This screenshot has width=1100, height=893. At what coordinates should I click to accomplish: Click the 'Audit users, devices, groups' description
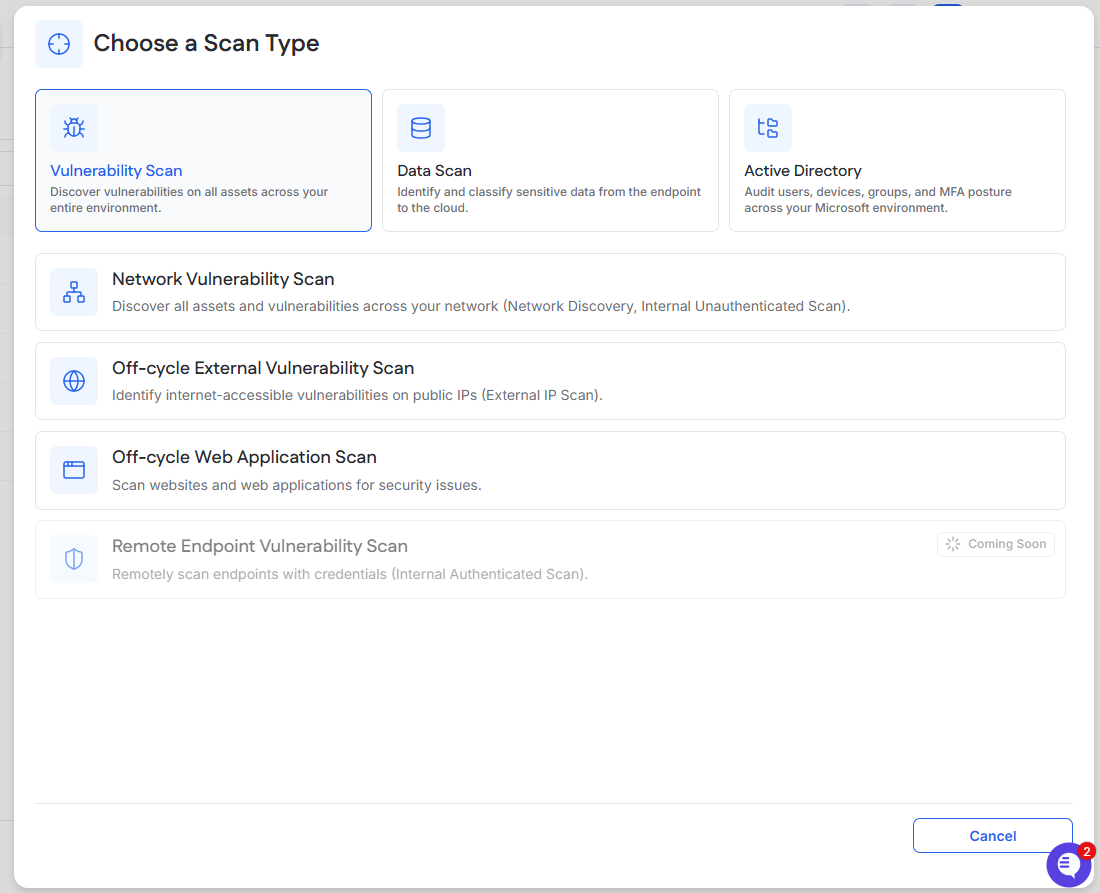(878, 200)
